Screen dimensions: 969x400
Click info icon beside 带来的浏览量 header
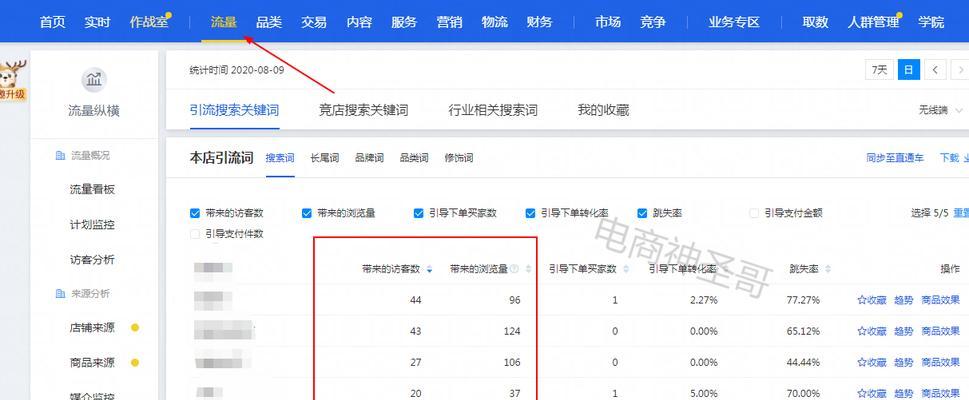click(x=513, y=269)
